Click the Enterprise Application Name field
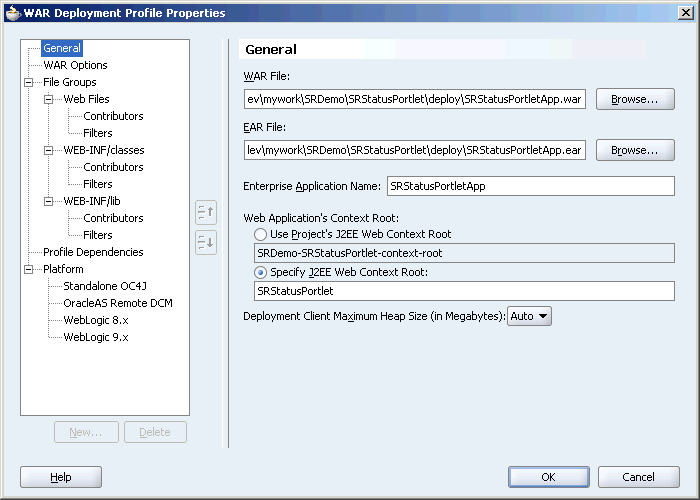 [x=530, y=186]
